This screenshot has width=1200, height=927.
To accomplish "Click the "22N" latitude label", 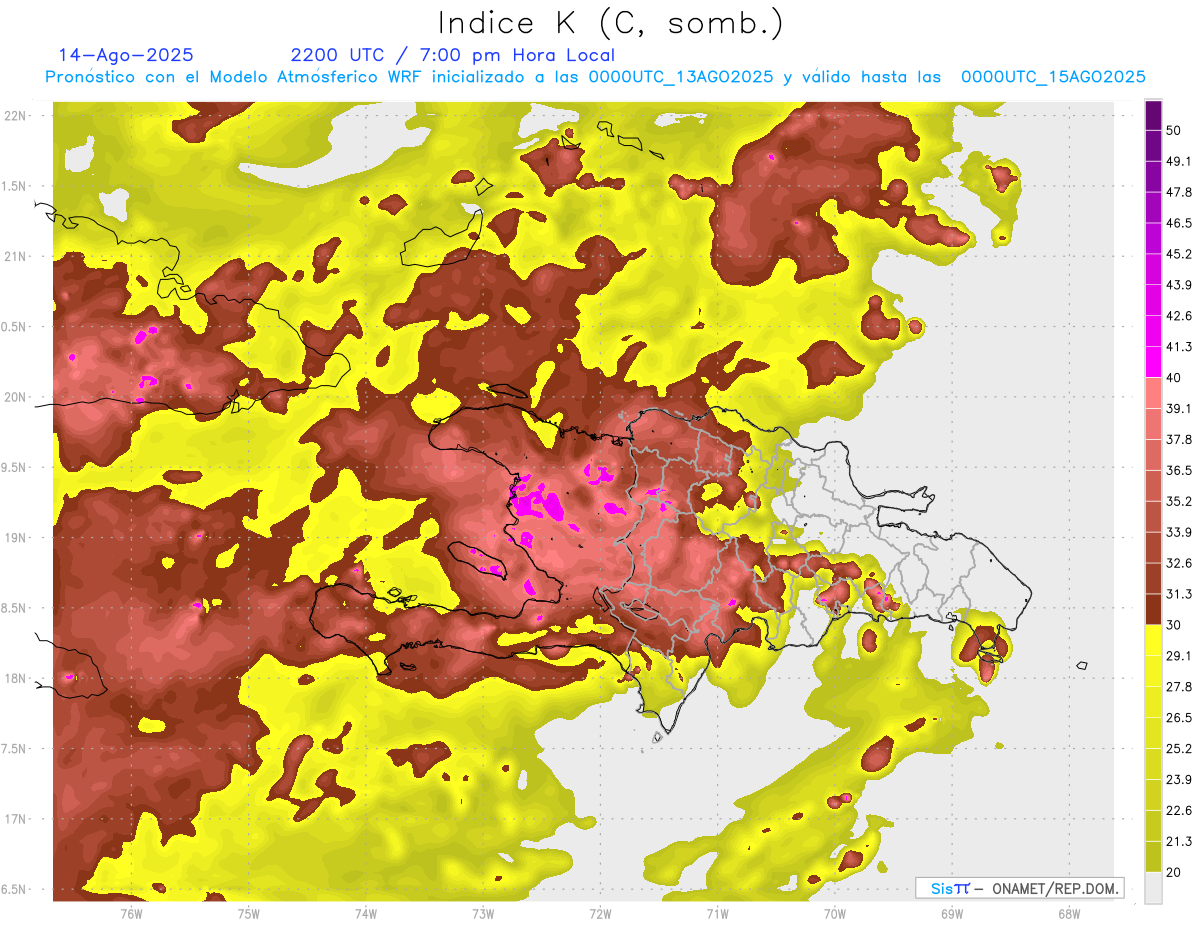I will (15, 115).
